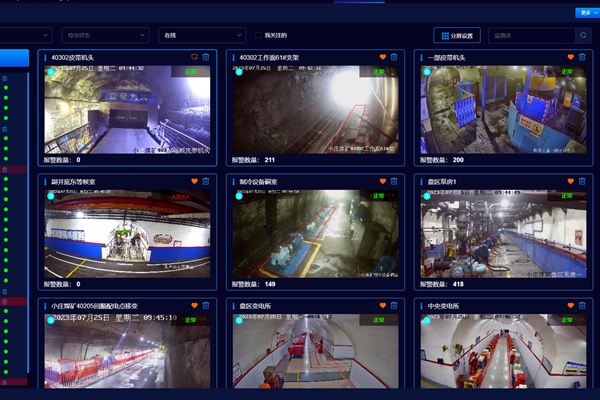This screenshot has height=400, width=600.
Task: Click the 监测点 search input field
Action: point(530,35)
